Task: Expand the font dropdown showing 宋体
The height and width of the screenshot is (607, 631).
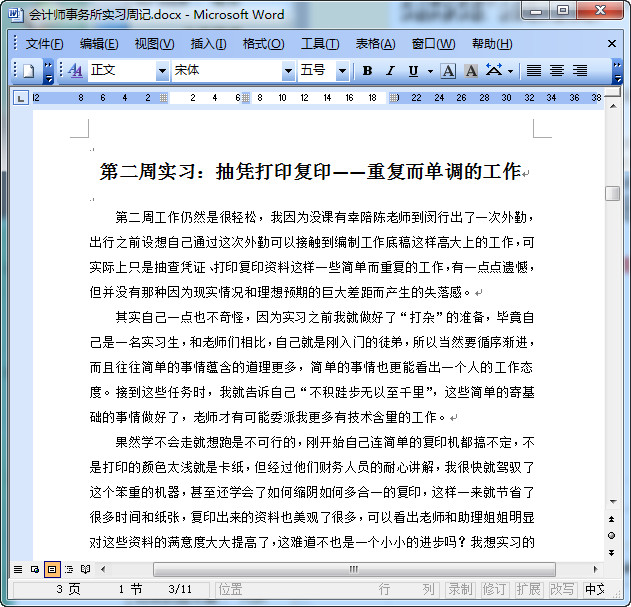Action: click(288, 71)
